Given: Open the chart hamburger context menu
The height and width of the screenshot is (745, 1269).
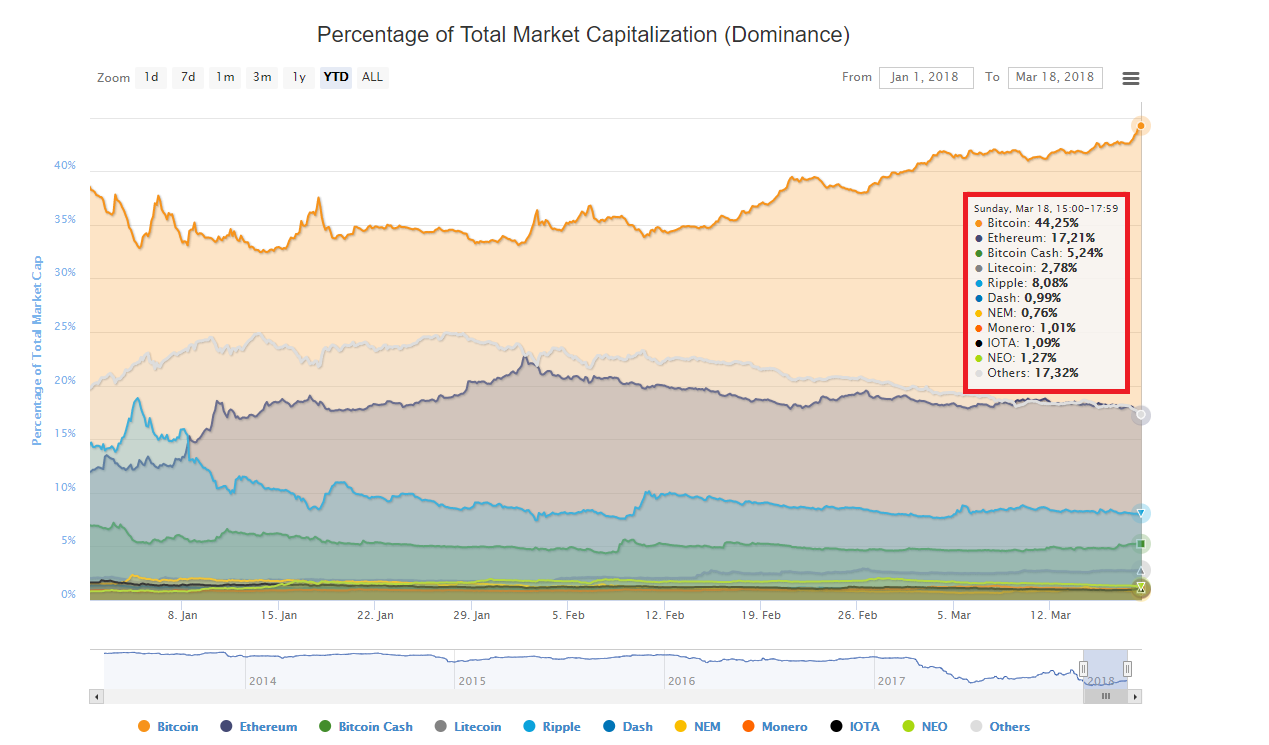Looking at the screenshot, I should (x=1131, y=78).
